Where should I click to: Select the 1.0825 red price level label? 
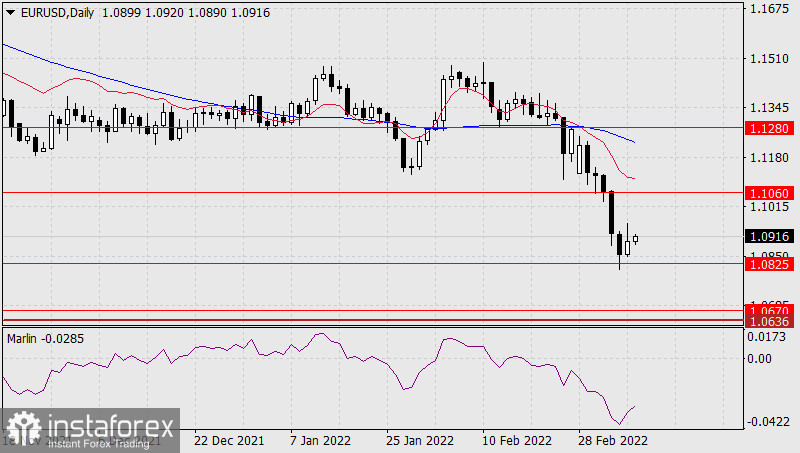click(769, 264)
